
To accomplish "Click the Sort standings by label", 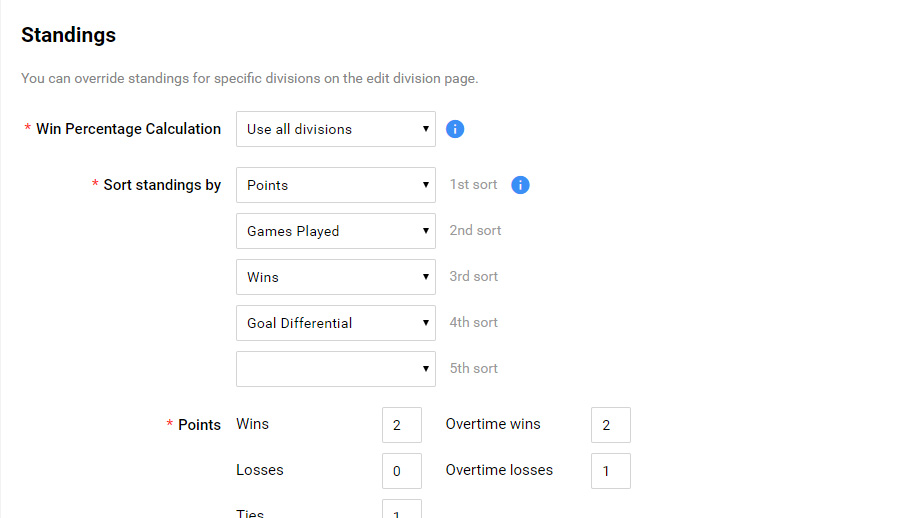I will coord(162,185).
